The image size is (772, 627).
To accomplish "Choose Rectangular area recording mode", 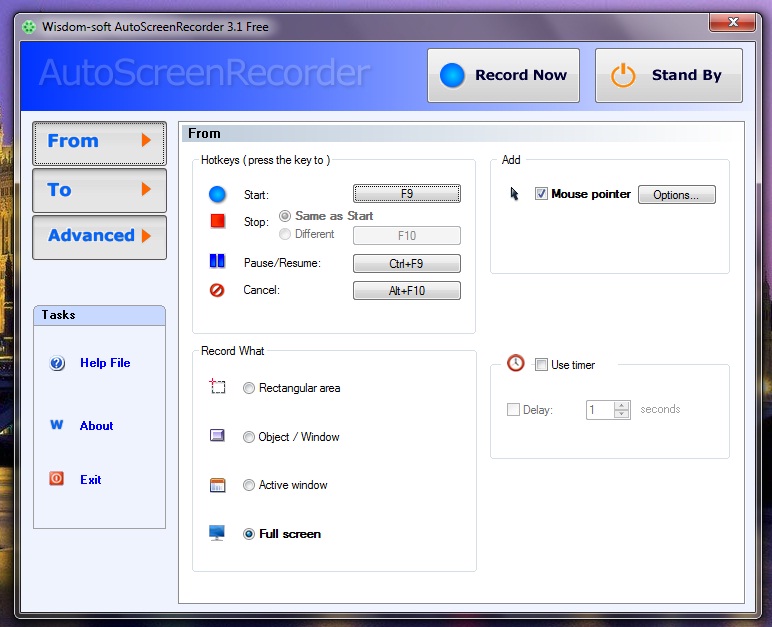I will coord(249,388).
